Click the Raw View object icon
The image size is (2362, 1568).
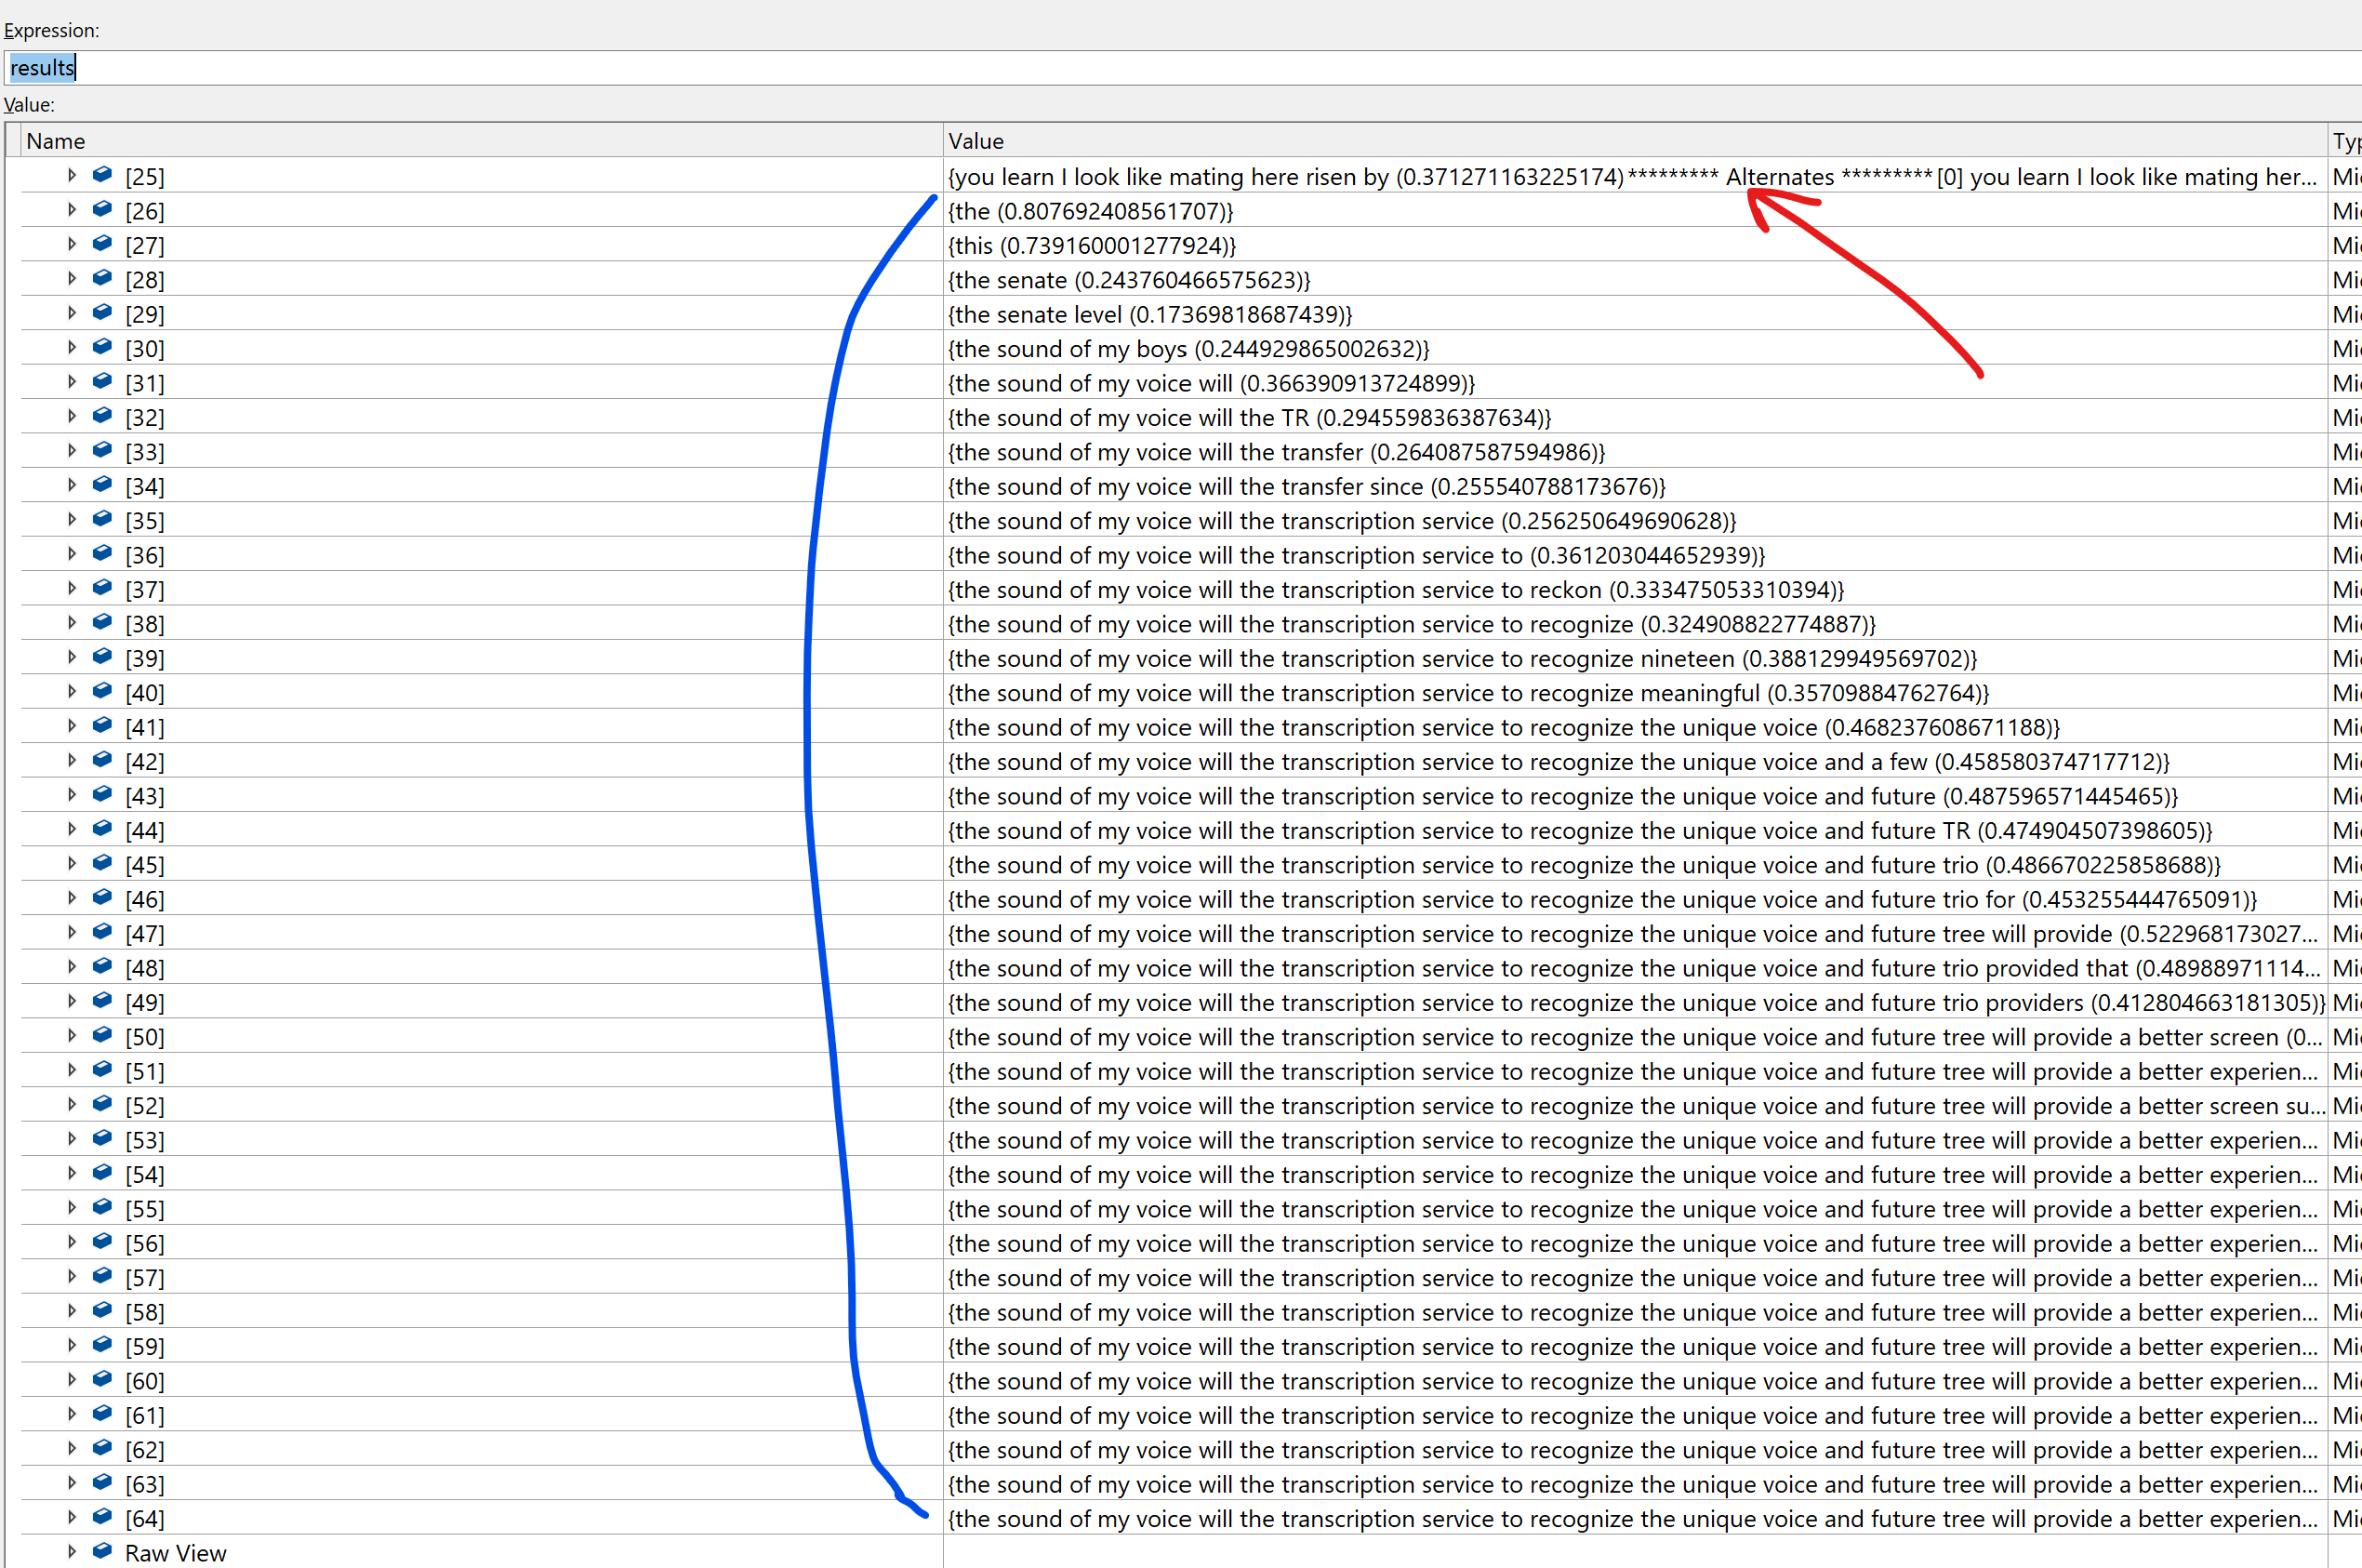tap(102, 1551)
